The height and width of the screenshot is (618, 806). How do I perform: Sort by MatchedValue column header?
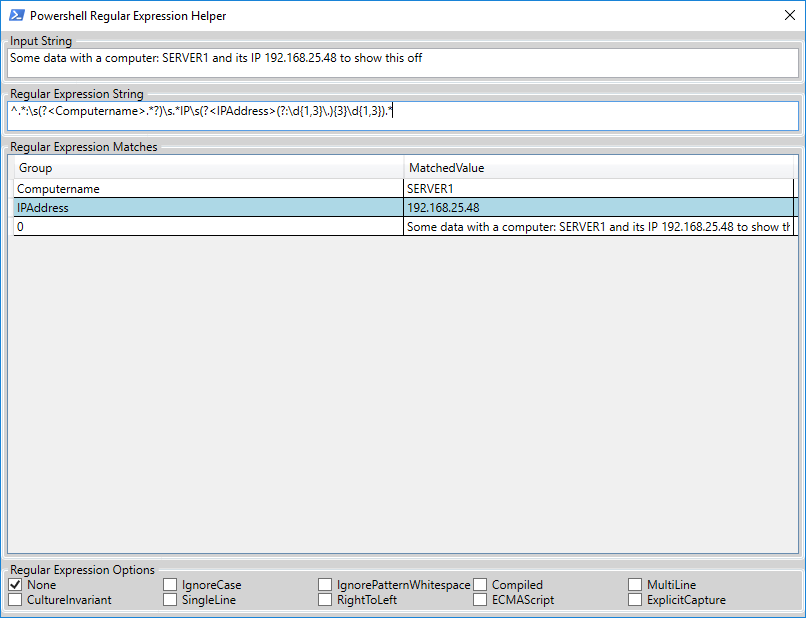pos(598,168)
